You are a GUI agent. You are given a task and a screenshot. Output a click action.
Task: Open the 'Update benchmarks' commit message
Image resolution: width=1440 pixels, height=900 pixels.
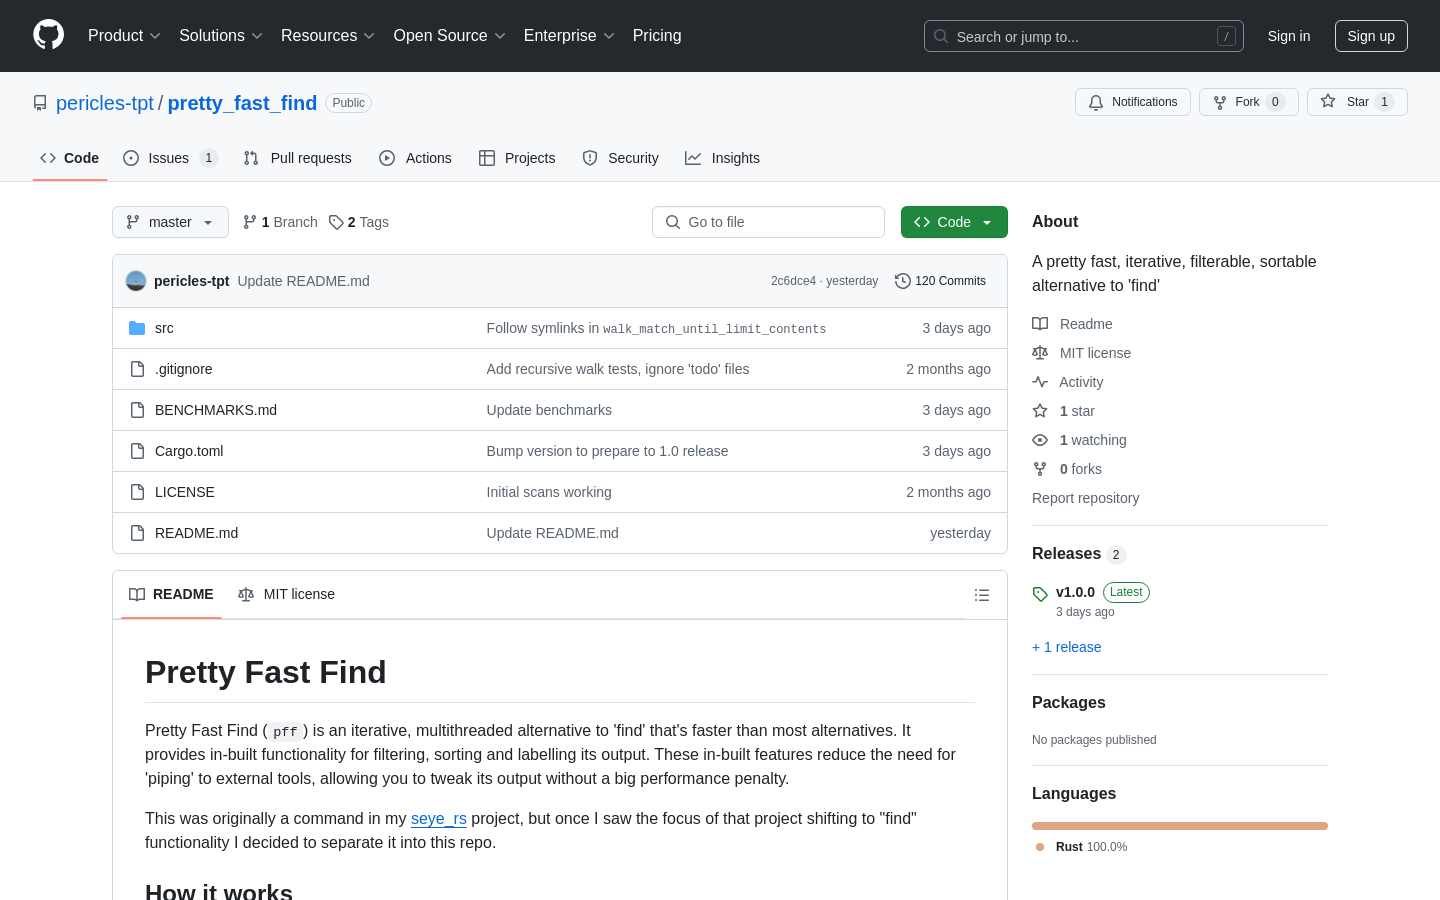tap(549, 410)
